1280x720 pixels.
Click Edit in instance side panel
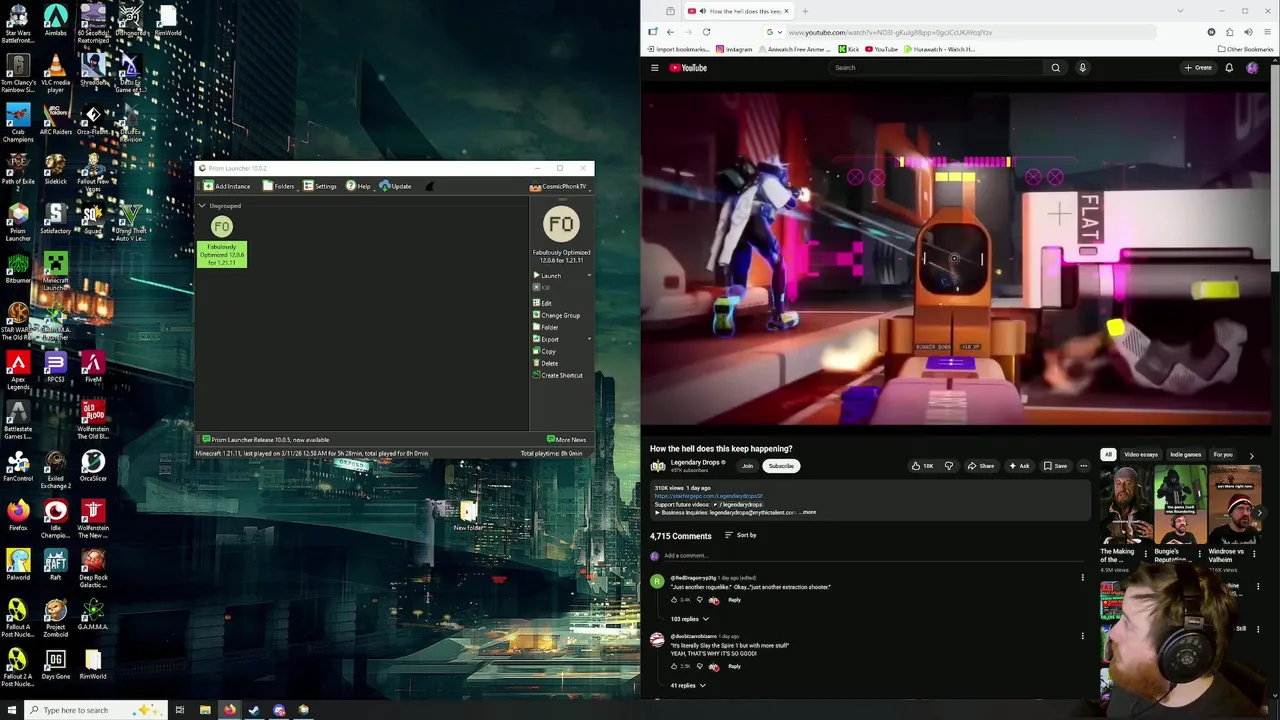click(542, 303)
